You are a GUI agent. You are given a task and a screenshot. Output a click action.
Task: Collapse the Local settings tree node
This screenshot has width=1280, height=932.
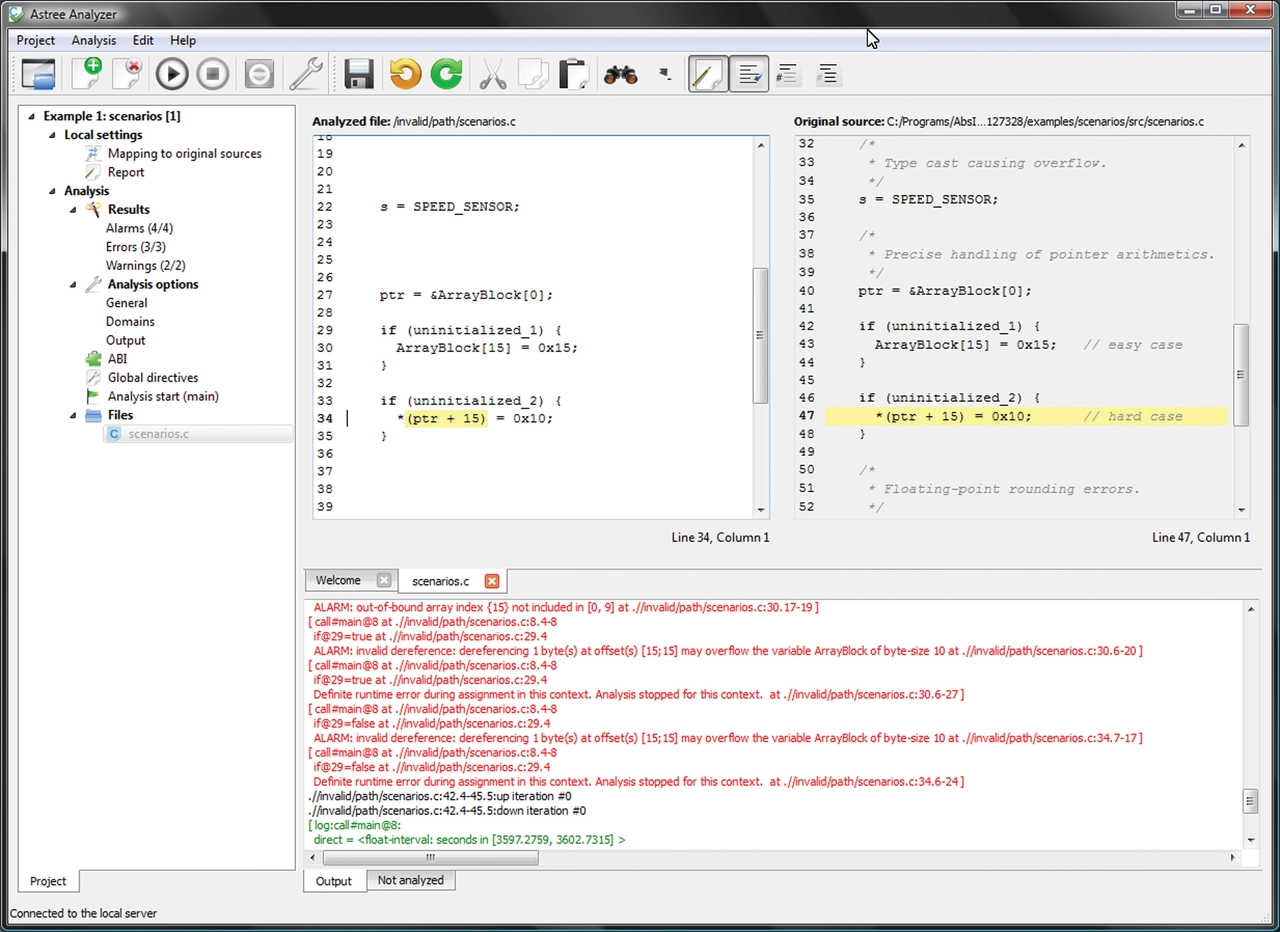(x=53, y=135)
